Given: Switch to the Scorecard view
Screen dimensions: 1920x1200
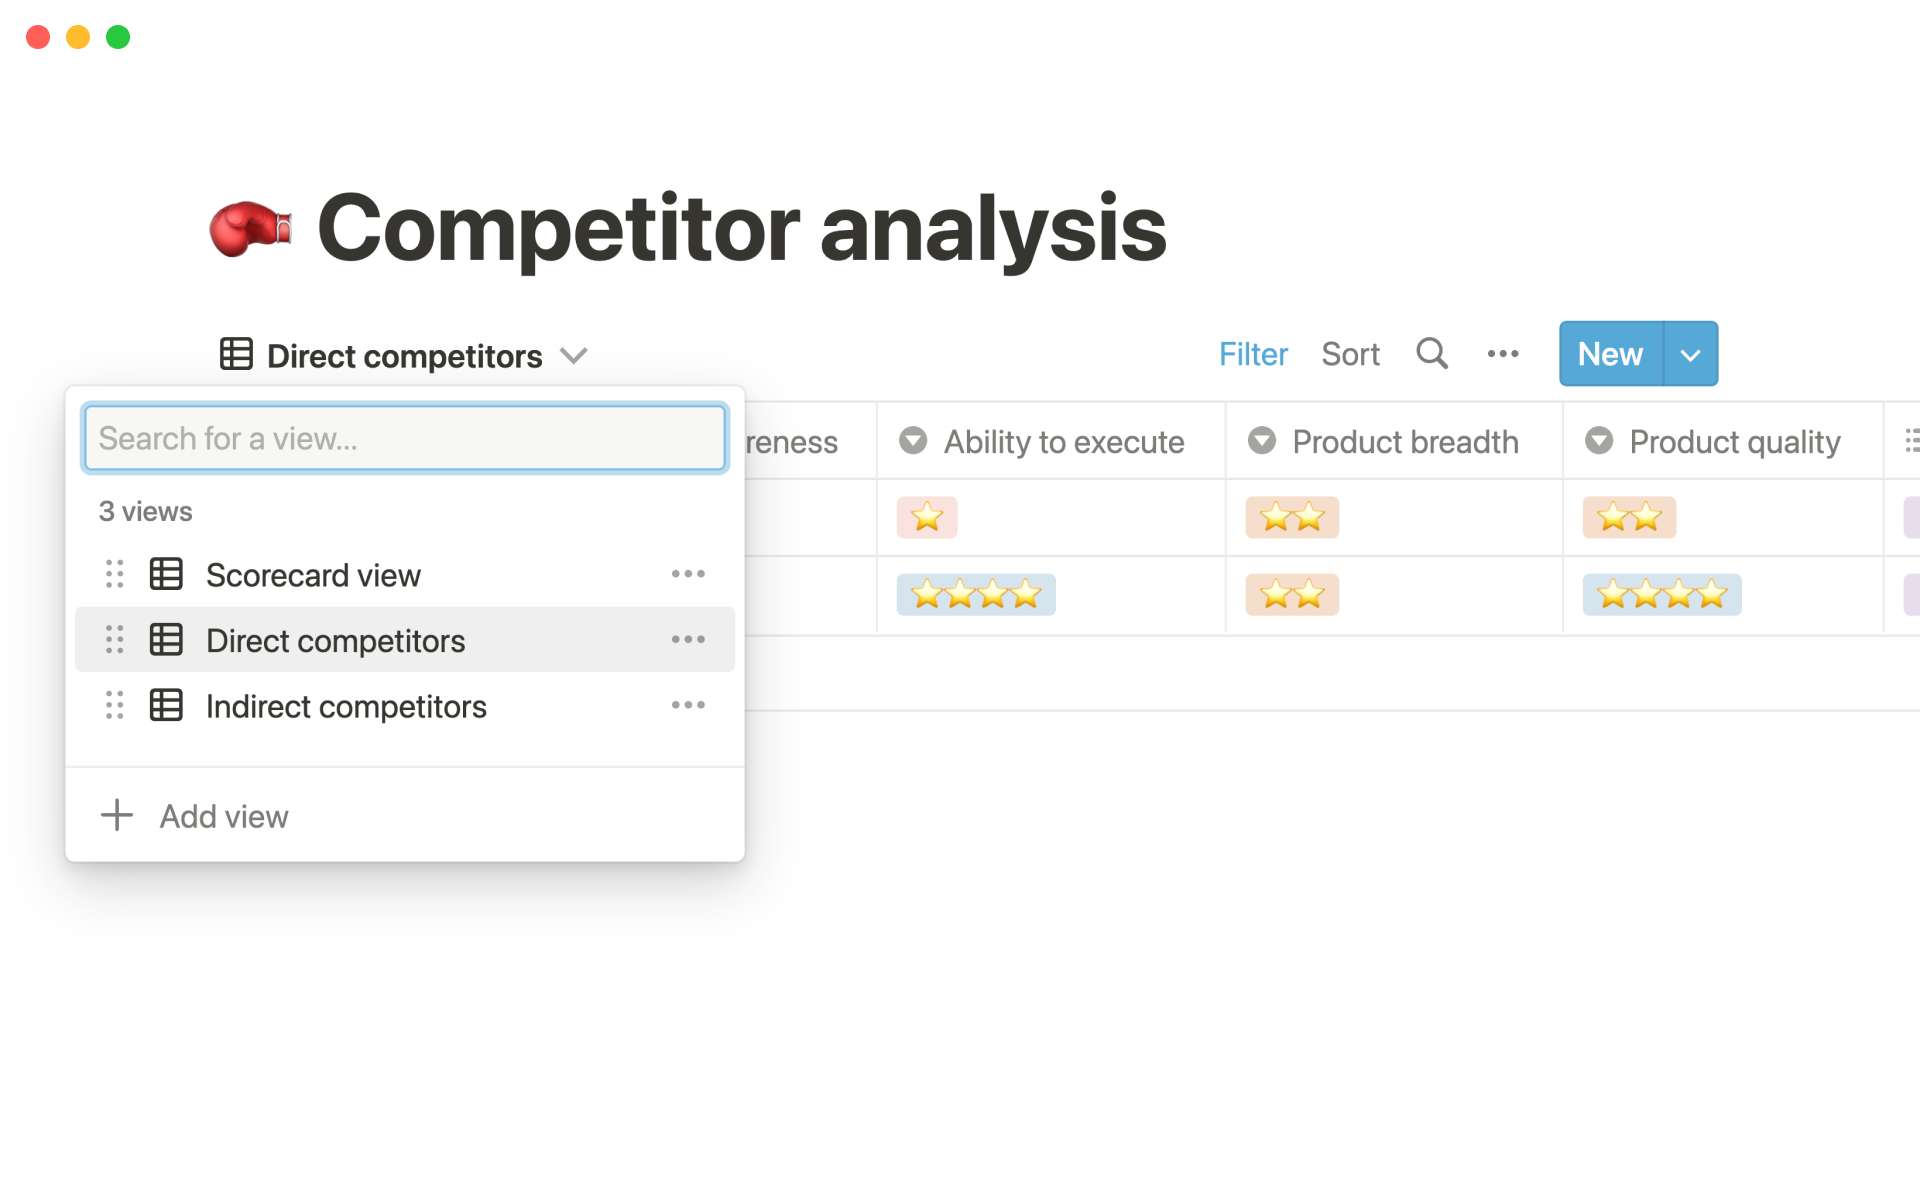Looking at the screenshot, I should pos(313,575).
